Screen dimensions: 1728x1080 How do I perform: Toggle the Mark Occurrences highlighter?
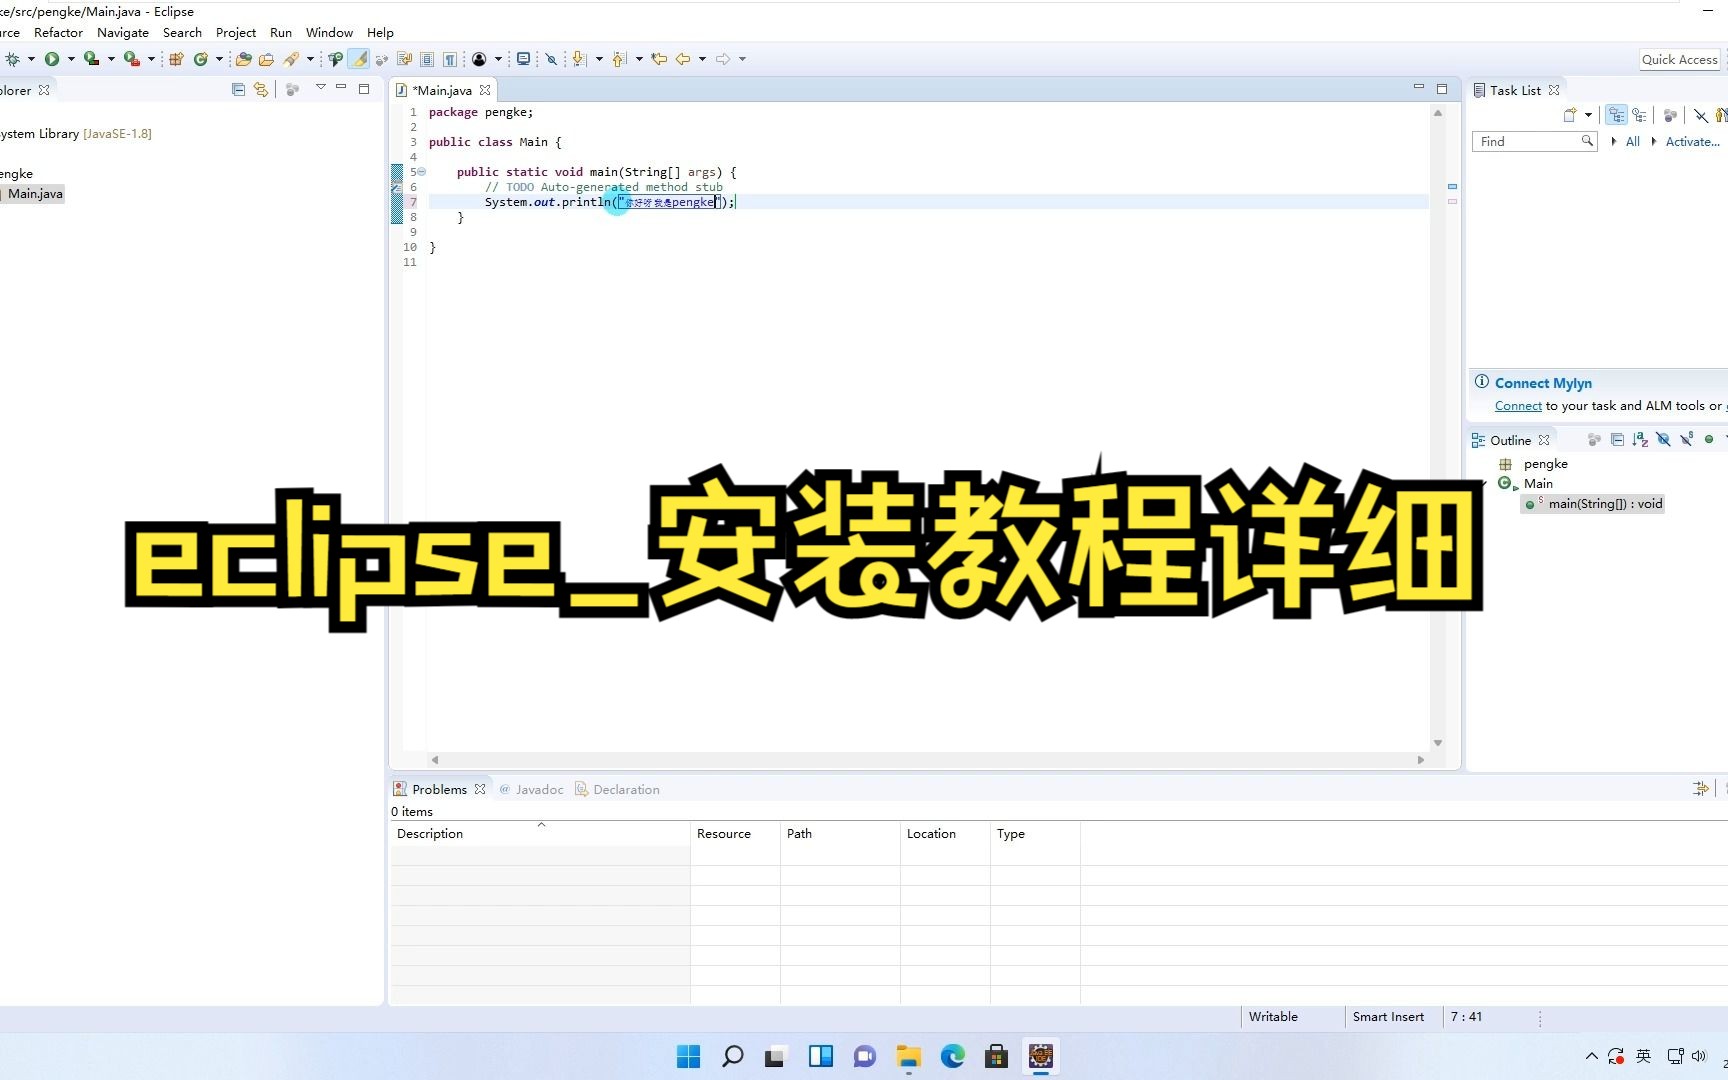click(x=358, y=59)
